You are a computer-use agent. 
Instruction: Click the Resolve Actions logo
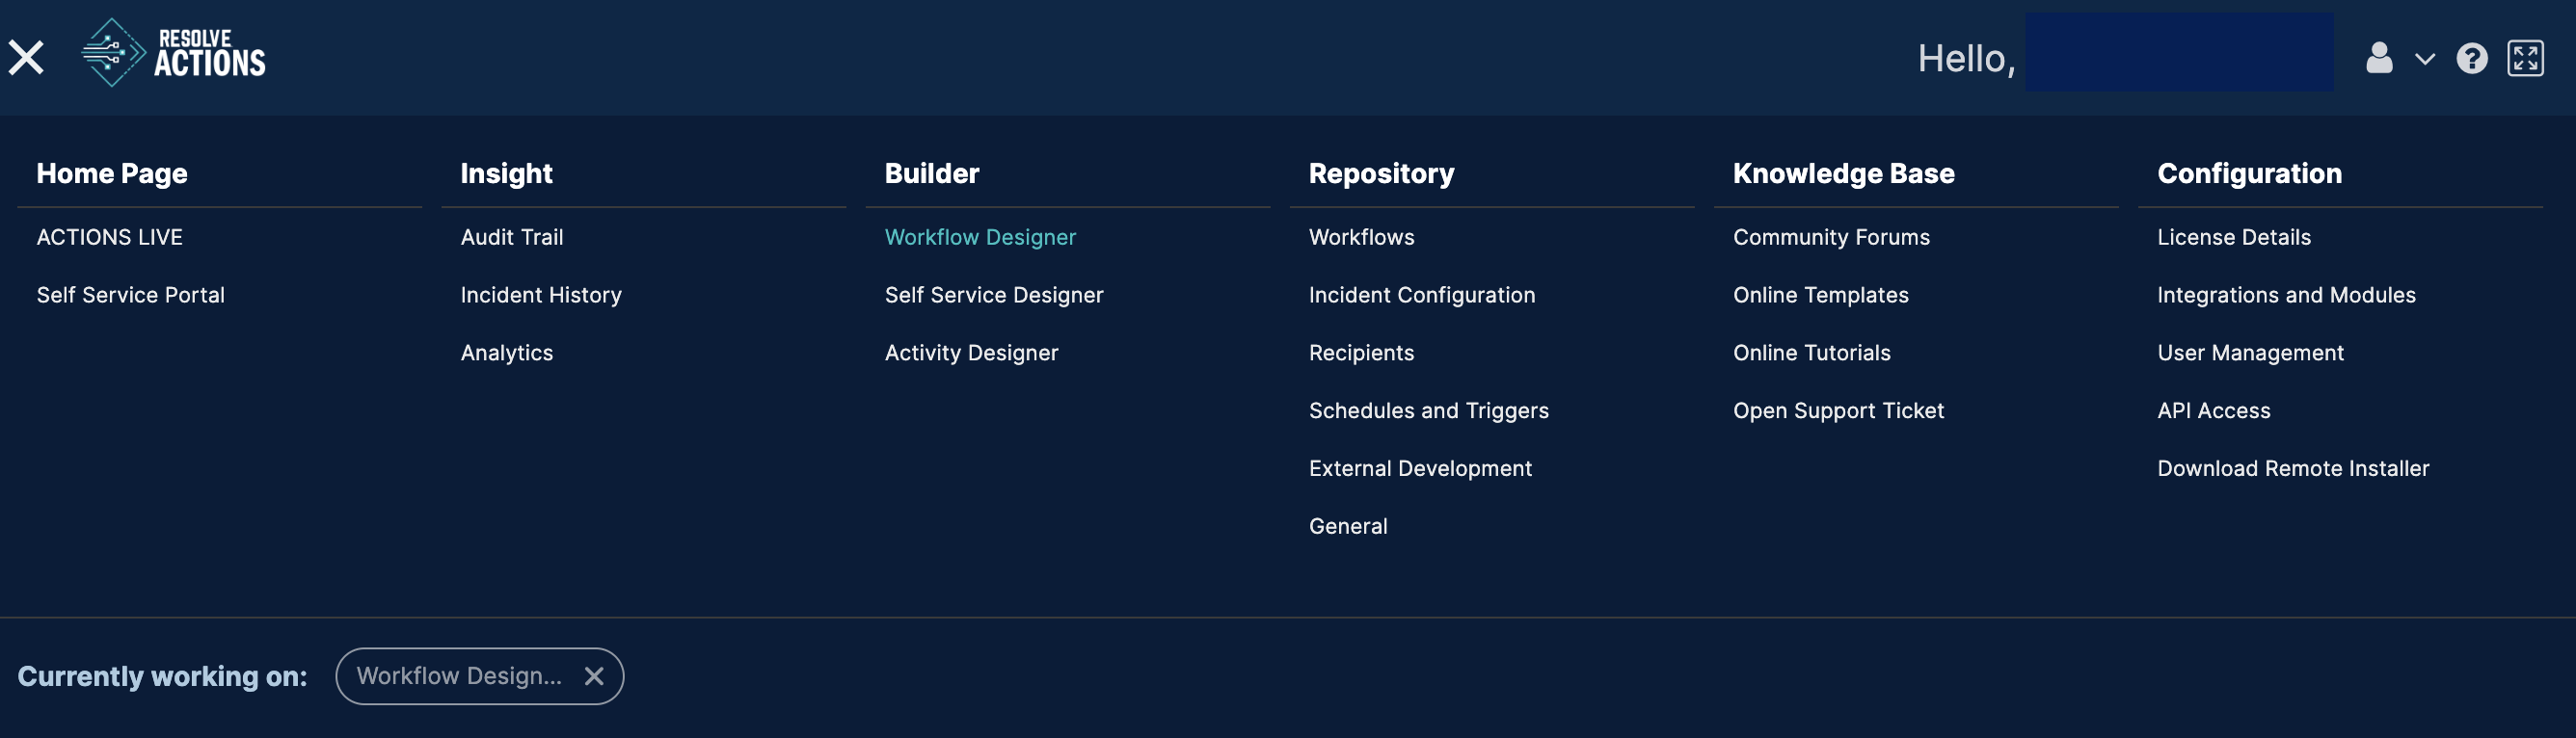173,53
